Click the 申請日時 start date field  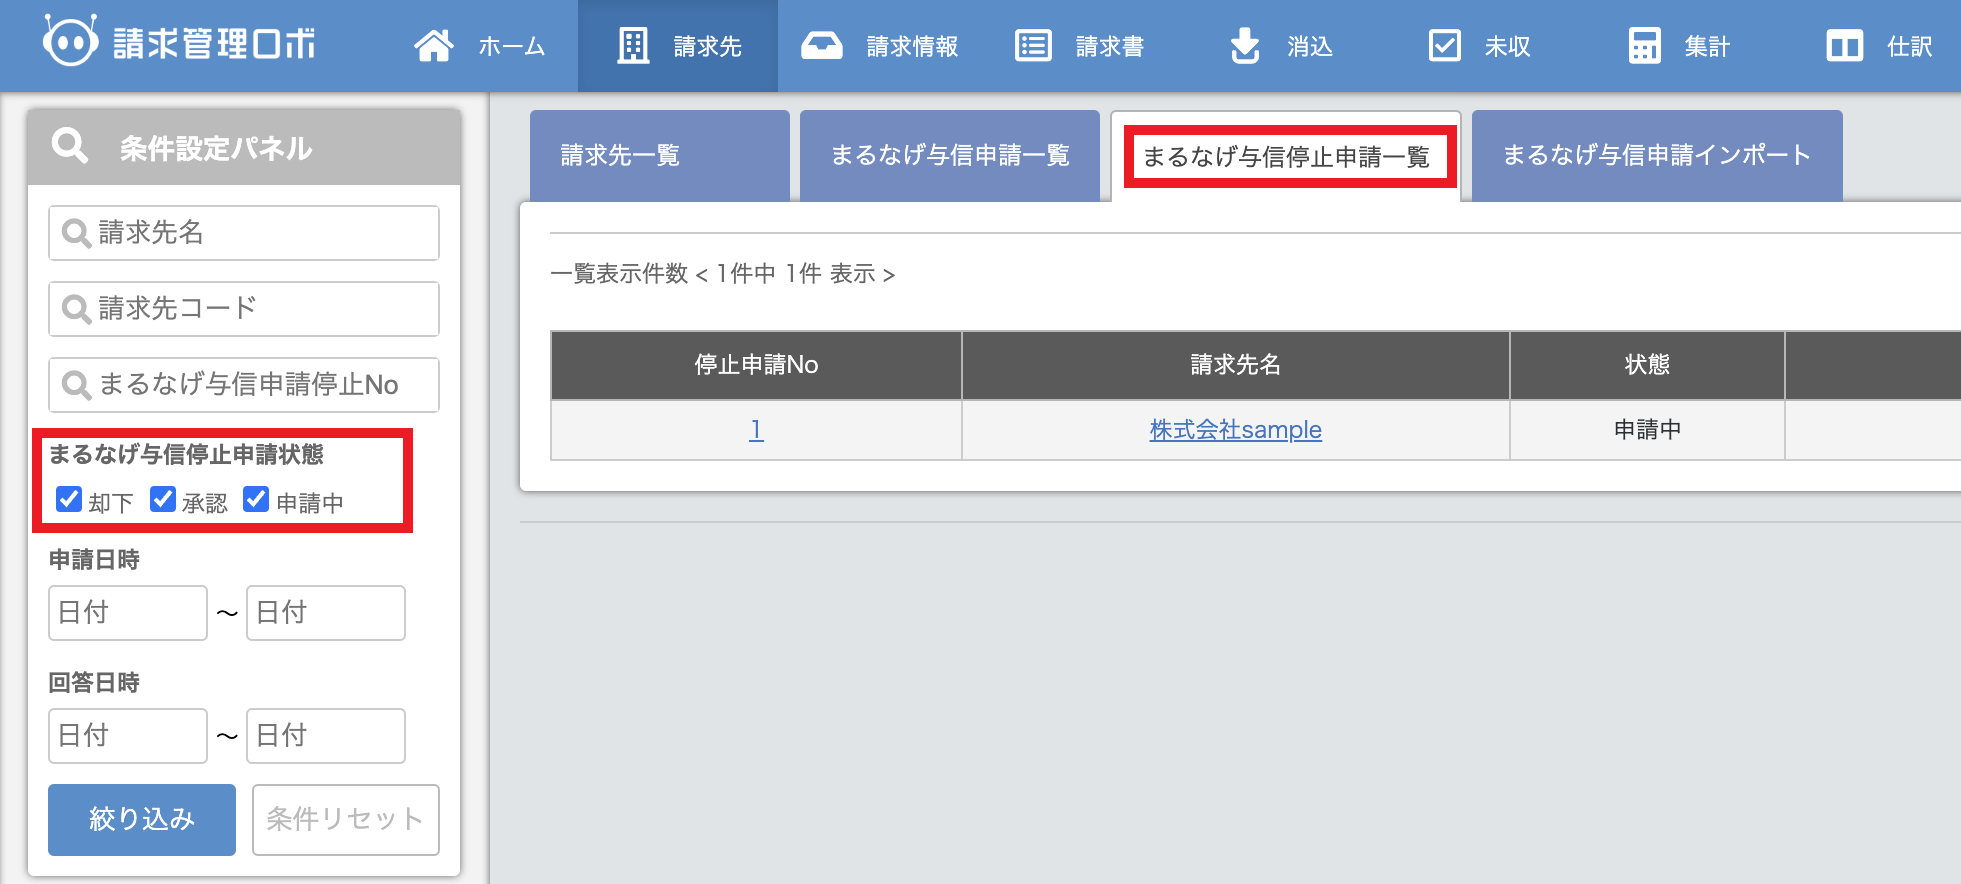(128, 613)
